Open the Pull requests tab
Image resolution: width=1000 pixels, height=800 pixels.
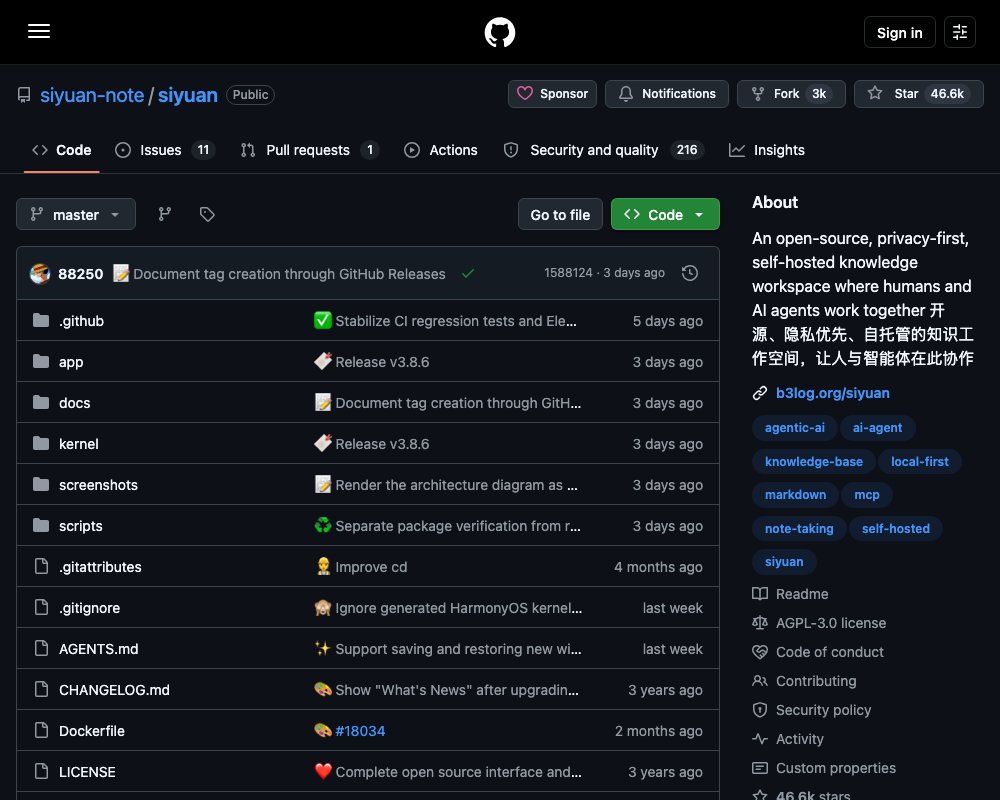tap(309, 150)
